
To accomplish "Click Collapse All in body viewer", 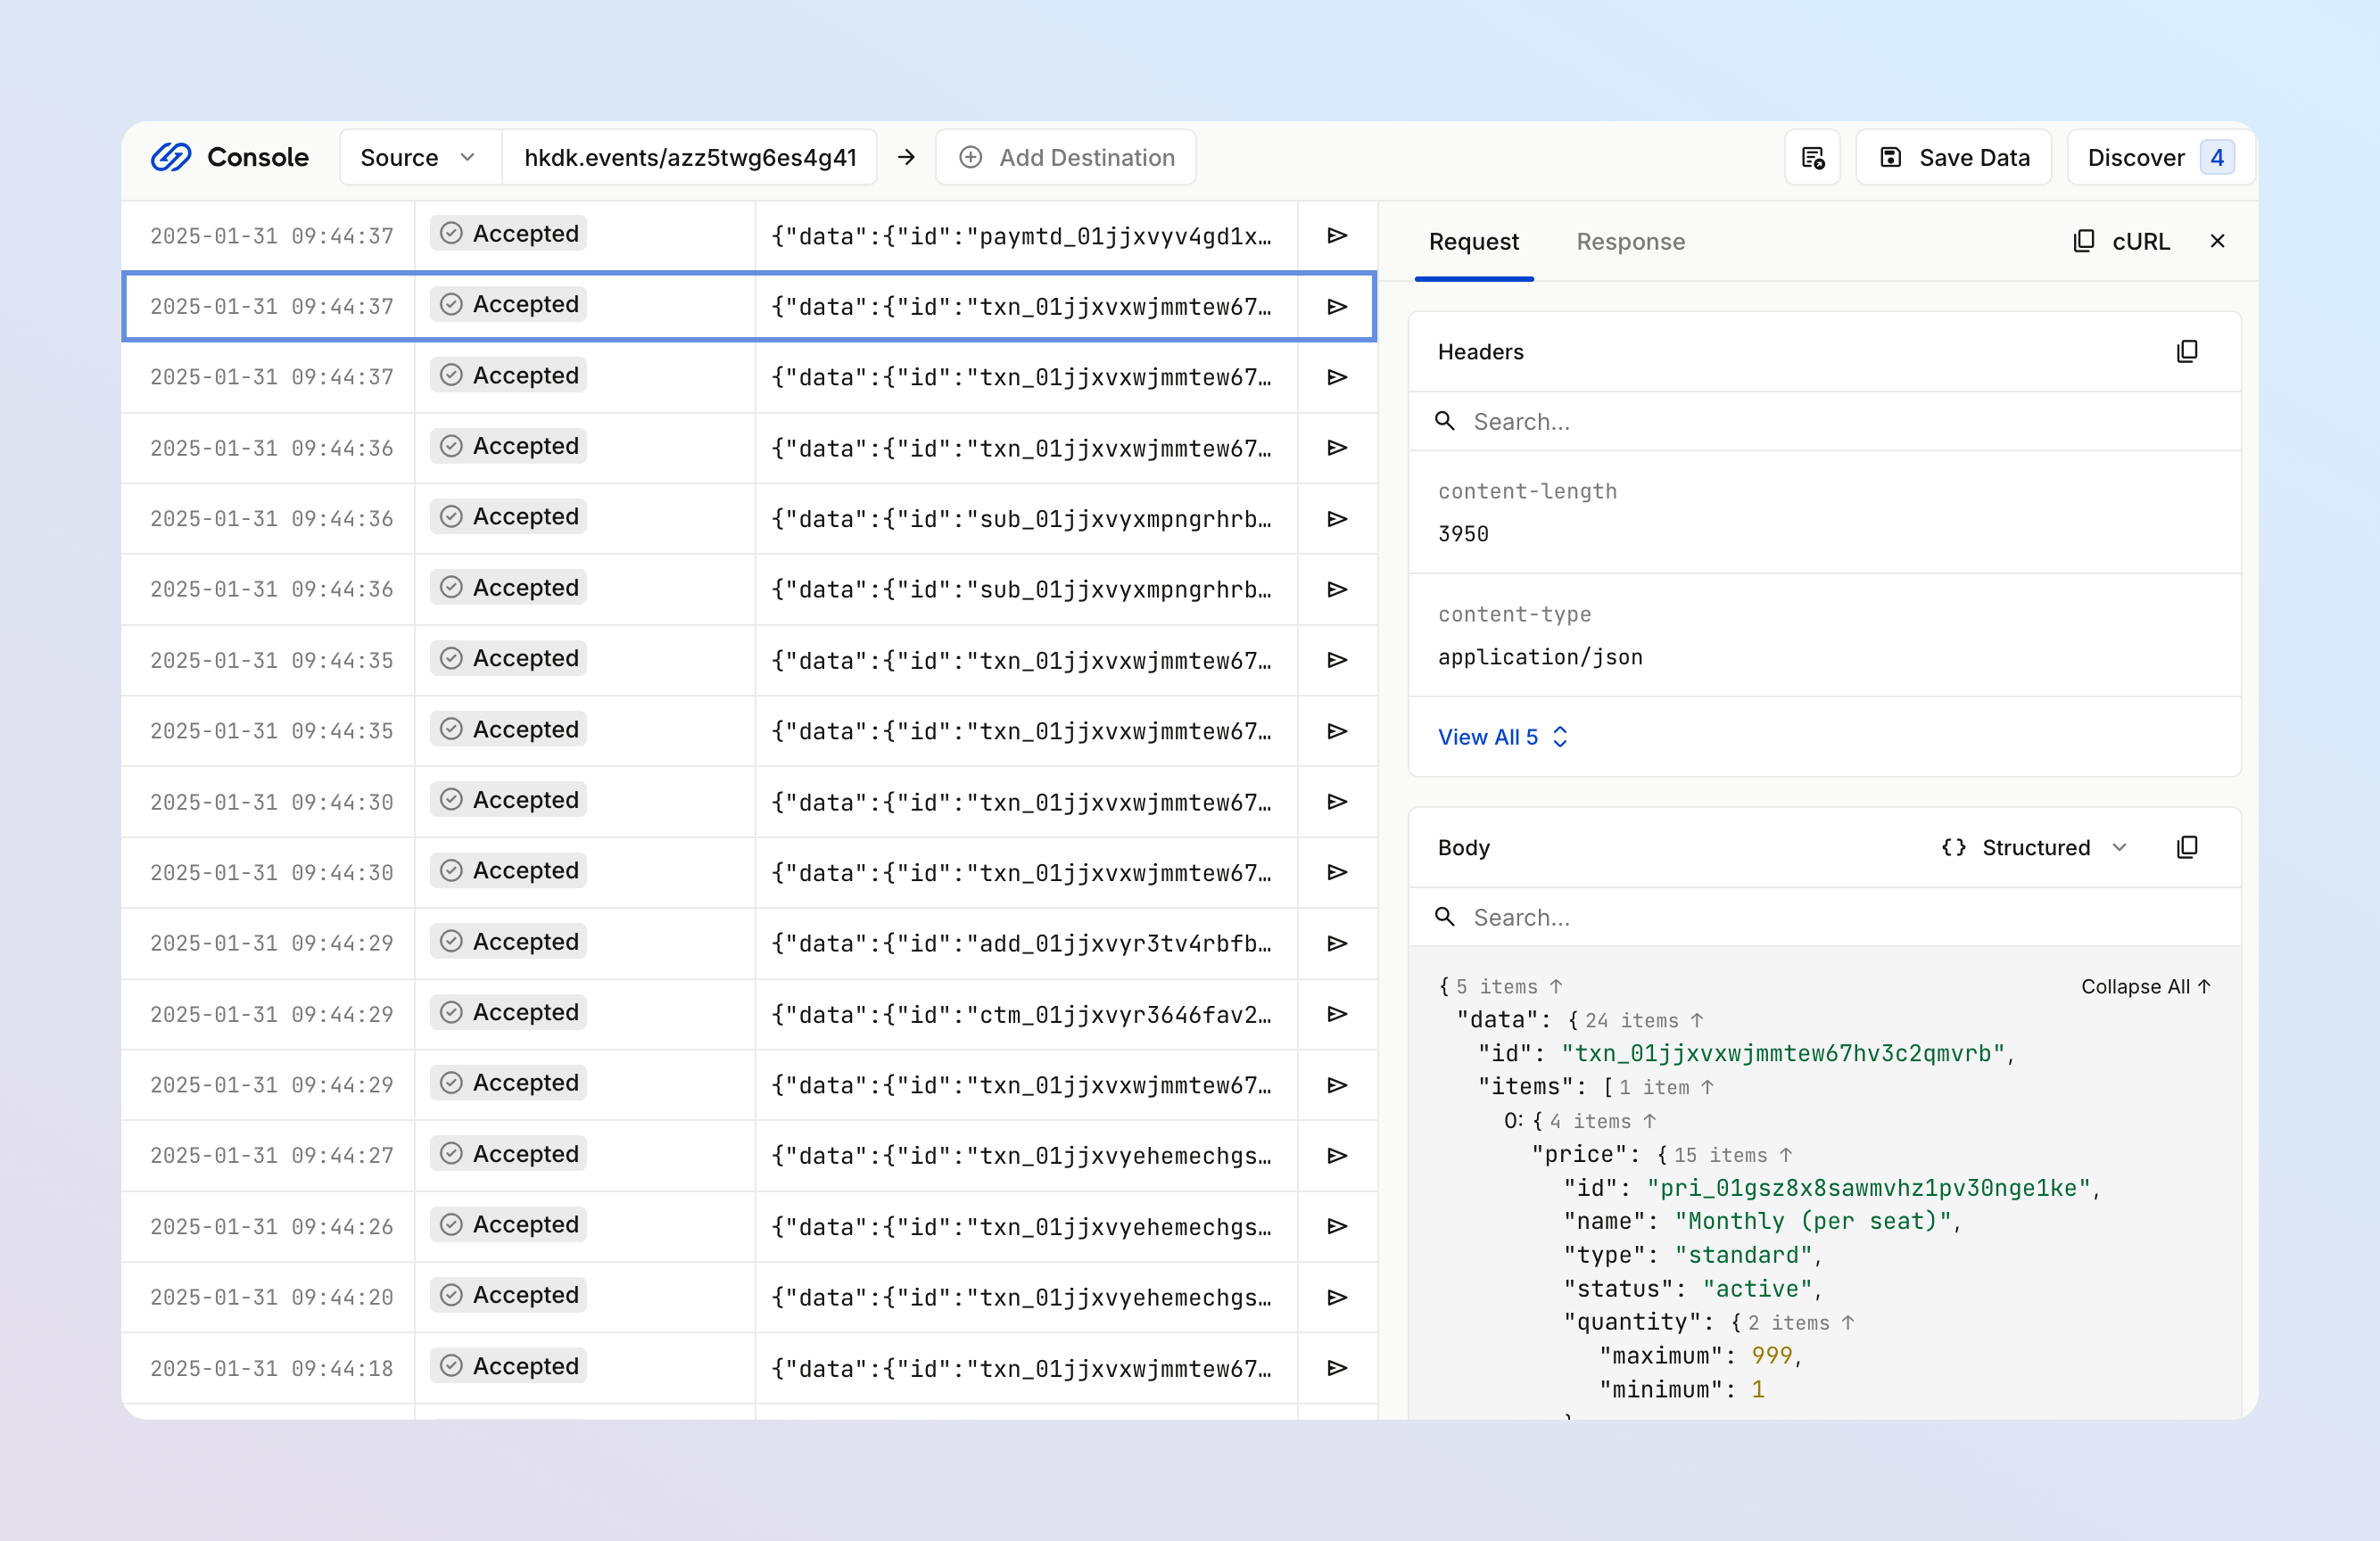I will coord(2145,986).
